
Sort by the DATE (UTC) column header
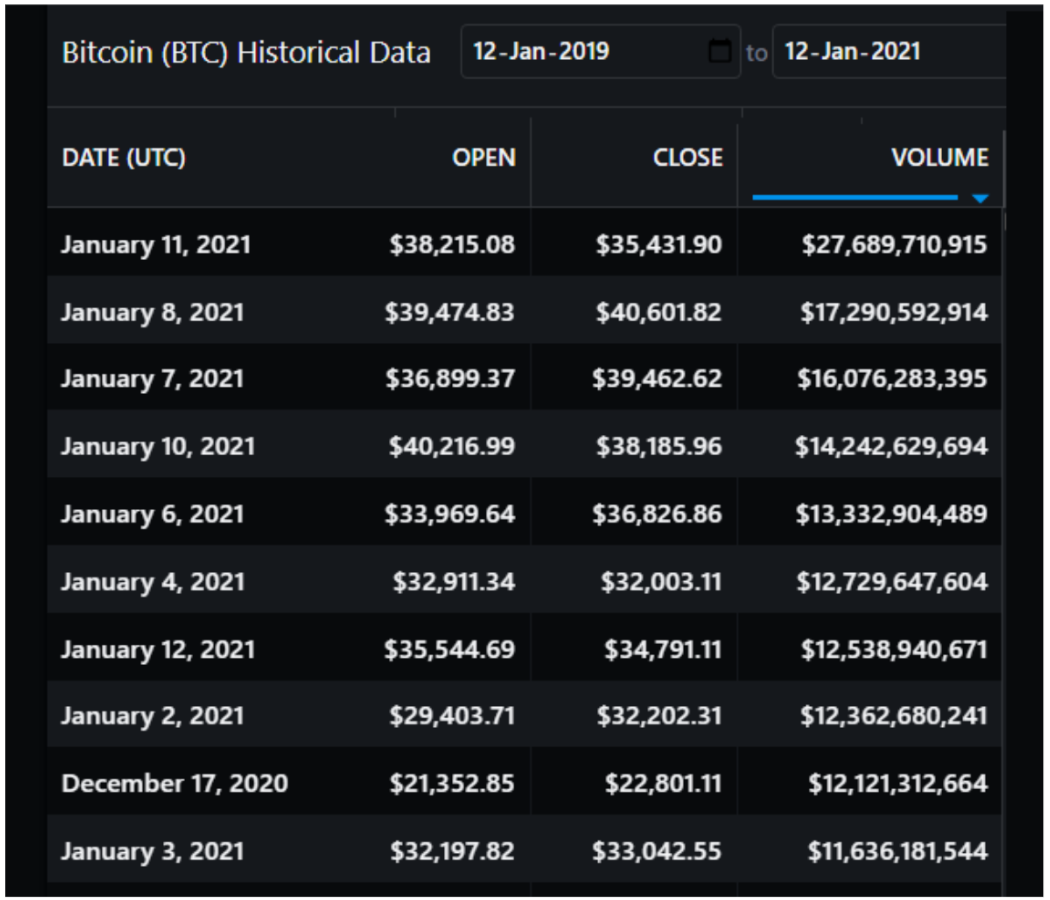pyautogui.click(x=124, y=157)
